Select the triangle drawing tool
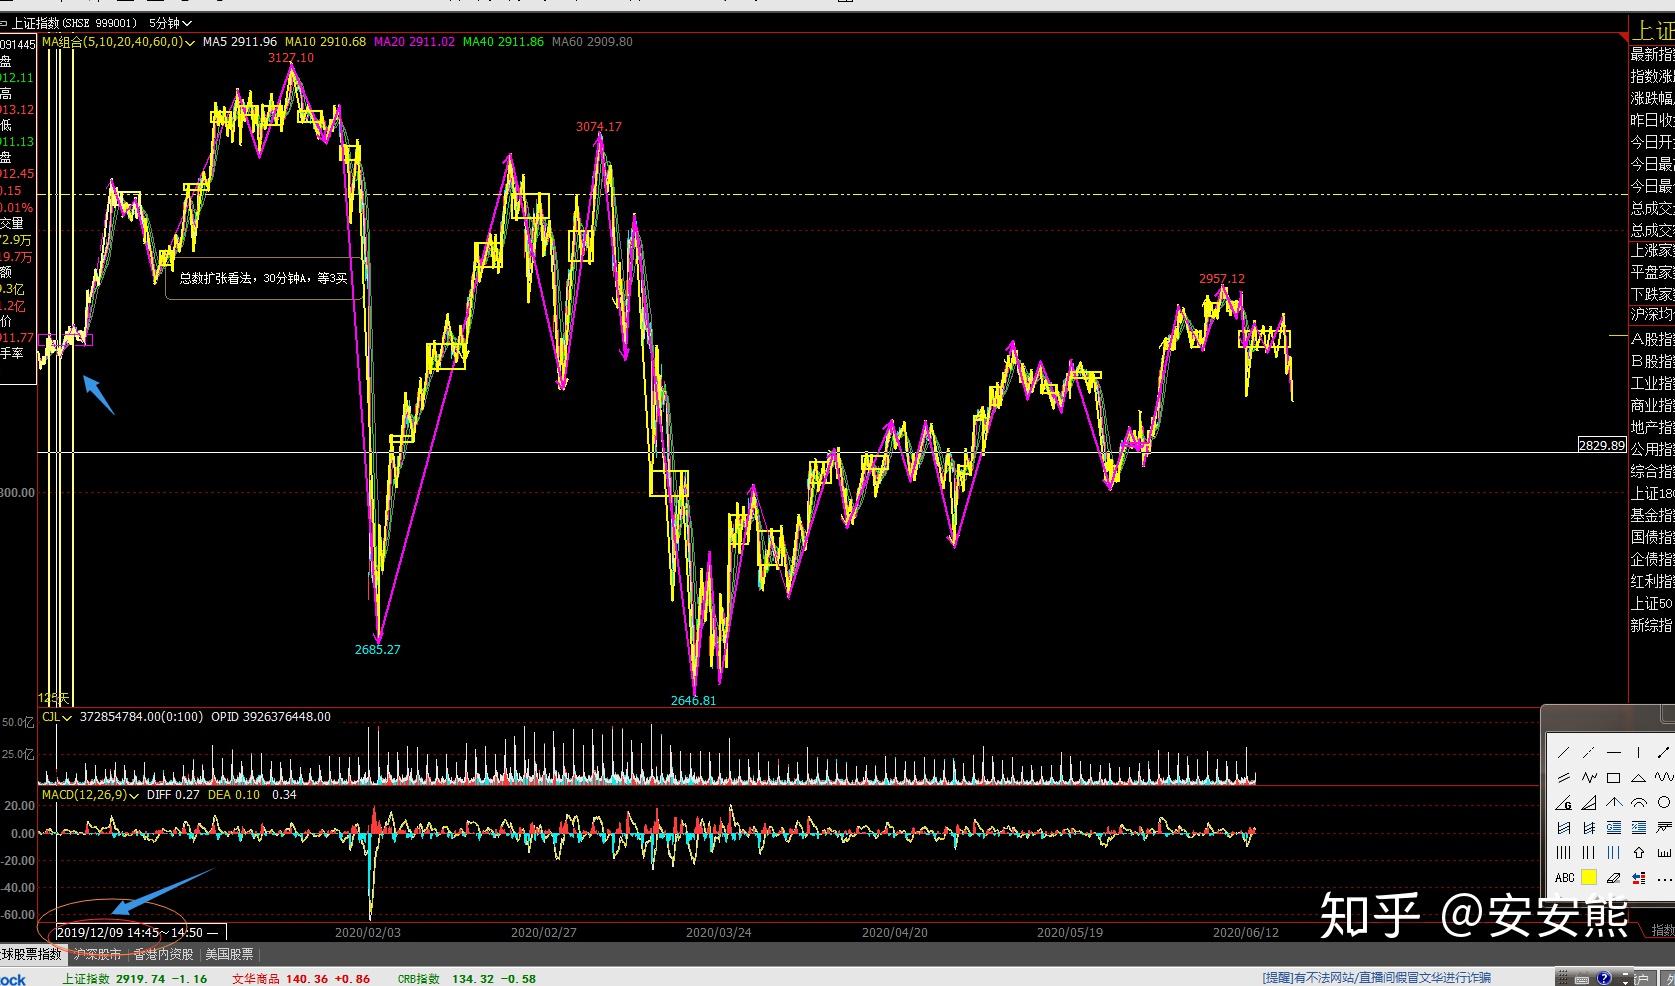This screenshot has height=986, width=1675. pyautogui.click(x=1639, y=777)
